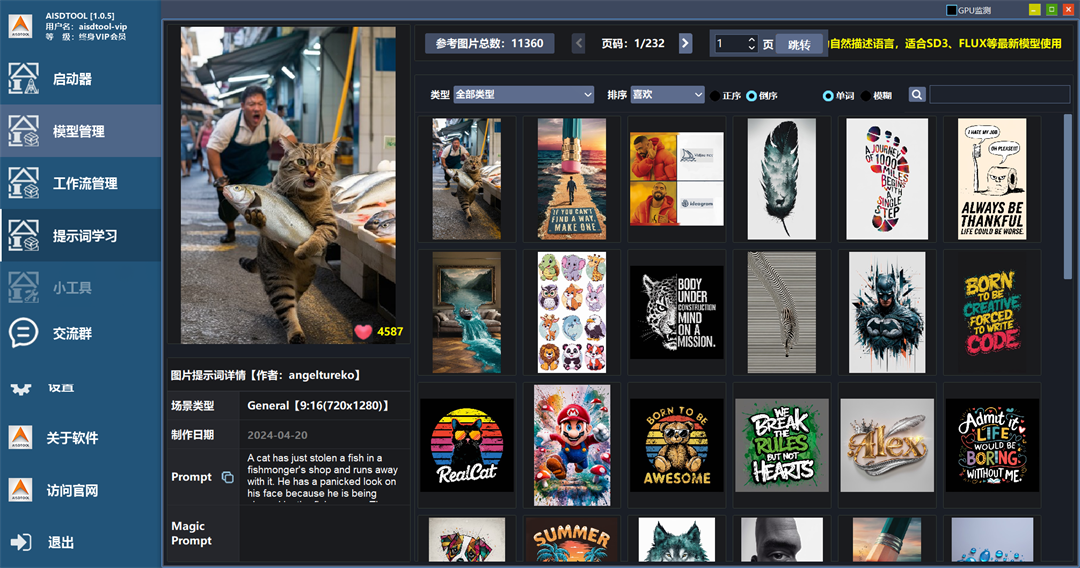
Task: Open the 模型管理 sidebar section
Action: (78, 131)
